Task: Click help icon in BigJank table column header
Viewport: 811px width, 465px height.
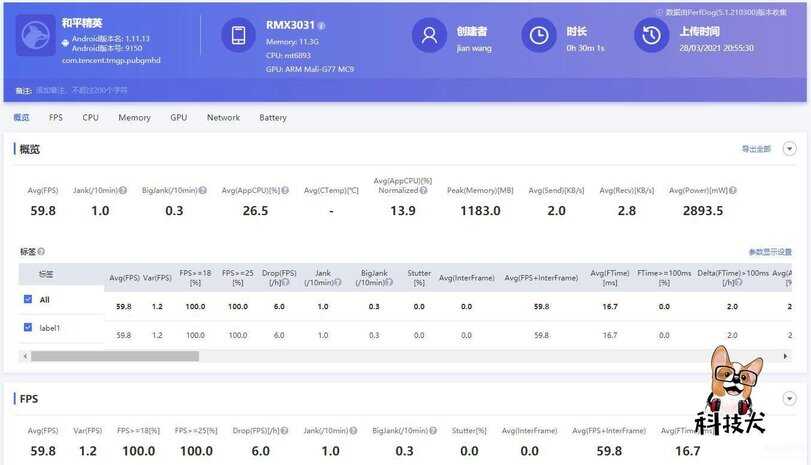Action: point(389,282)
